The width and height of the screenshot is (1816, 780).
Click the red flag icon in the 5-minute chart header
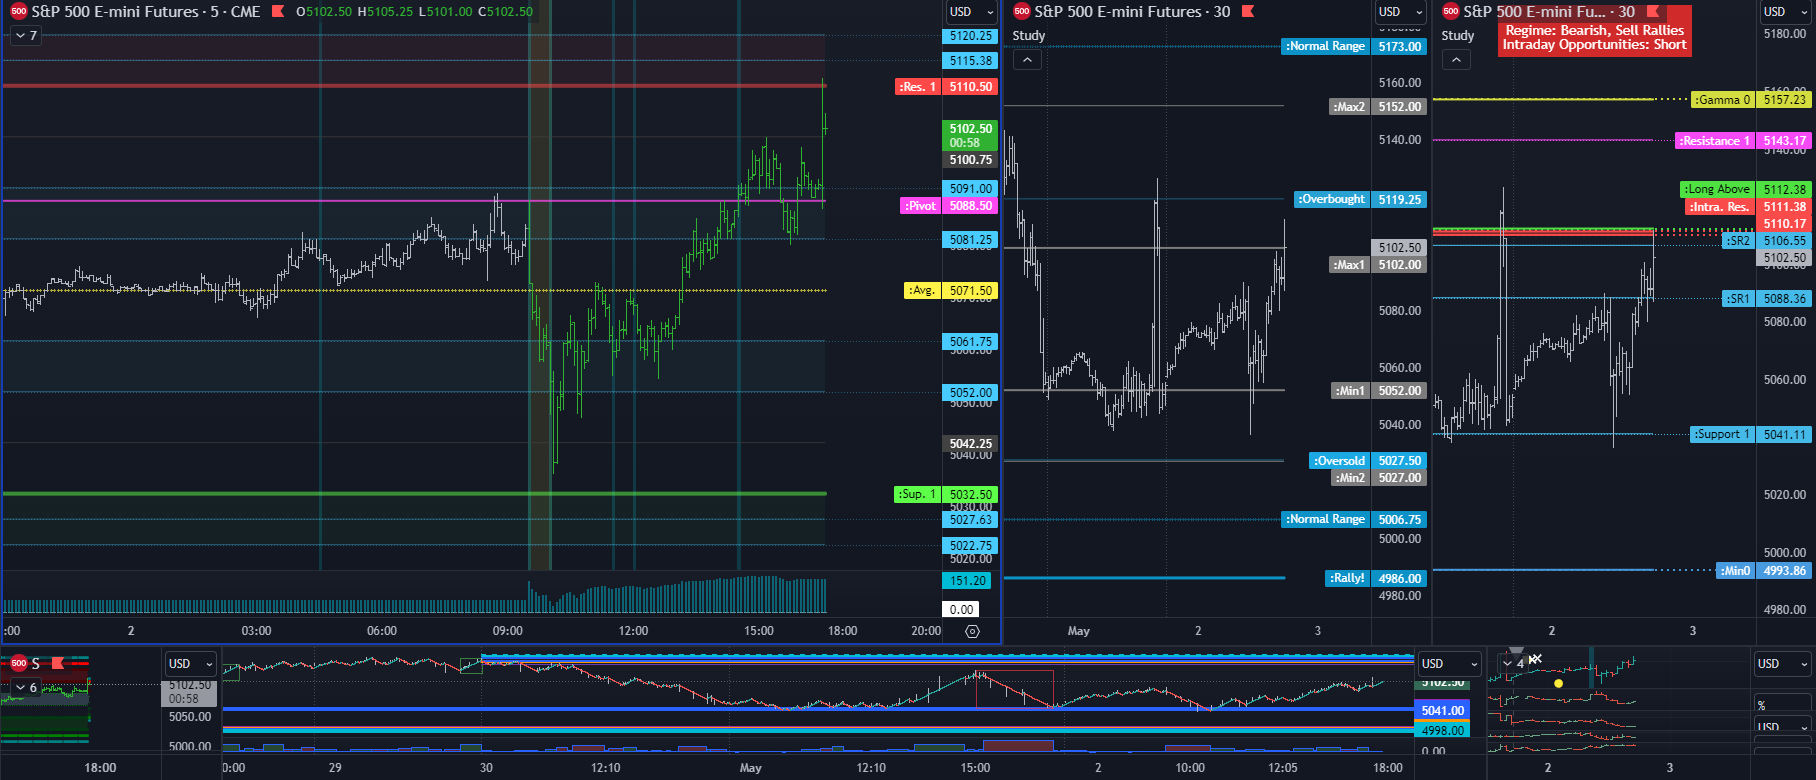278,12
